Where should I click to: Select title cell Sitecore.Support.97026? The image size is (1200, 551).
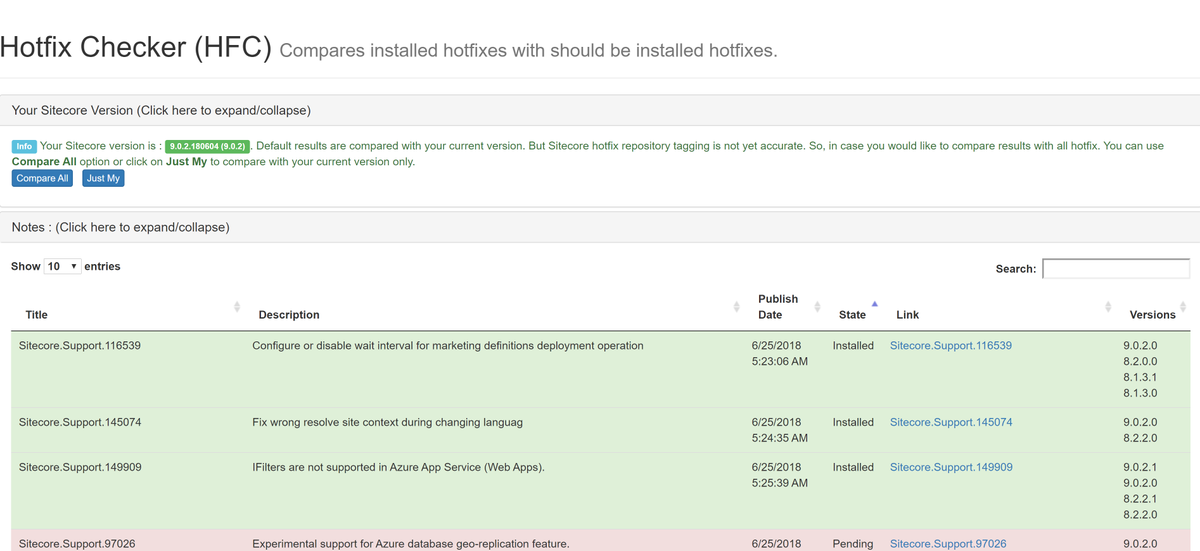click(77, 544)
